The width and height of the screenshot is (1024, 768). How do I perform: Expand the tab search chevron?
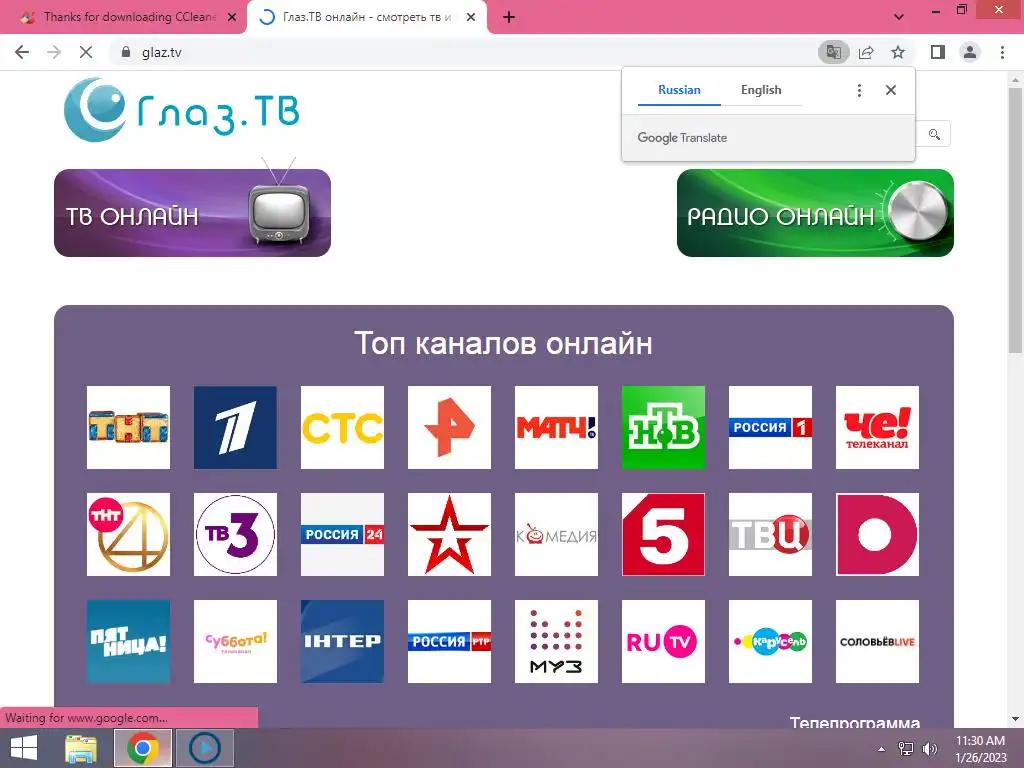click(x=899, y=17)
